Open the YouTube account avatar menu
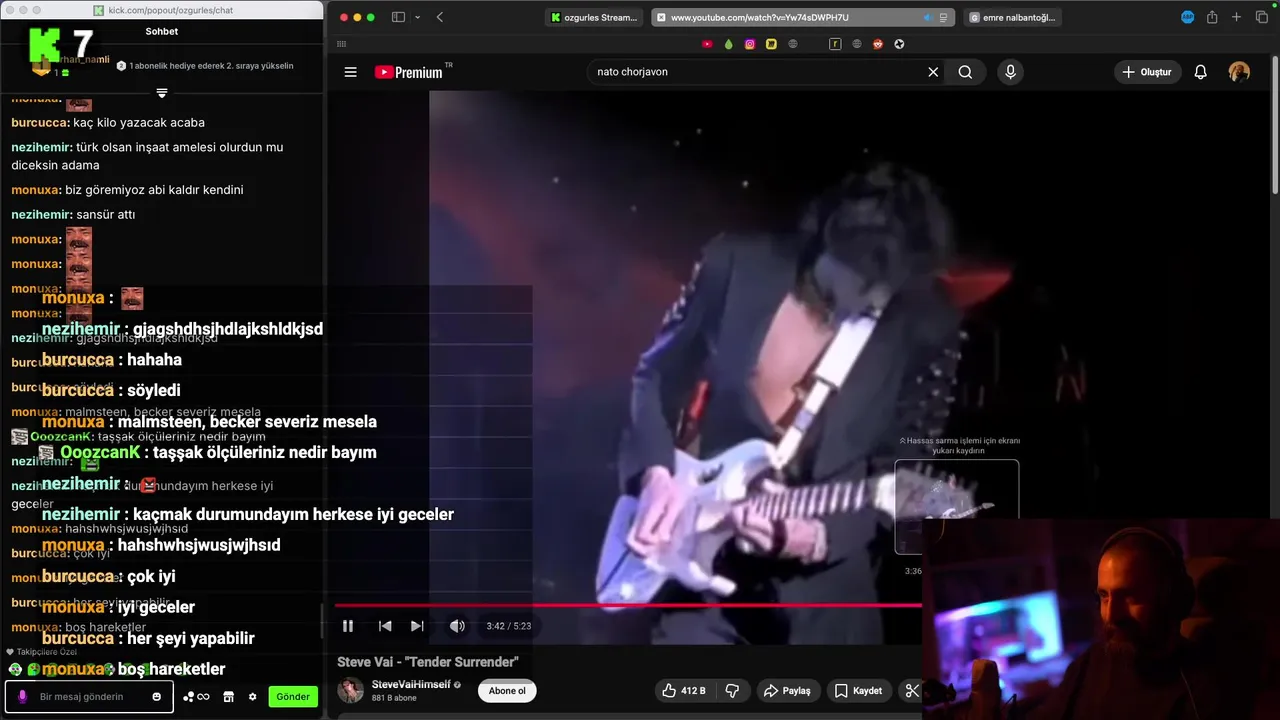 (1239, 72)
